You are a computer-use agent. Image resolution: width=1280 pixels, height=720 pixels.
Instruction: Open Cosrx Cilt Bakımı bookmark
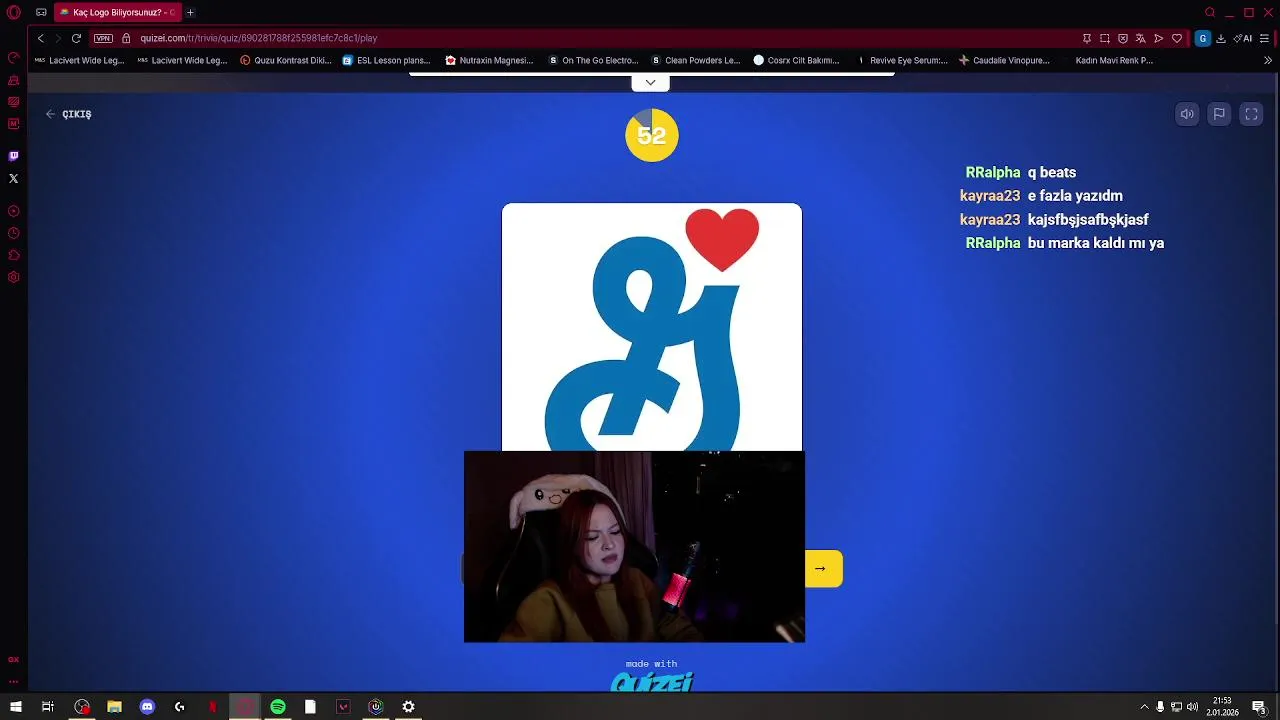(797, 60)
